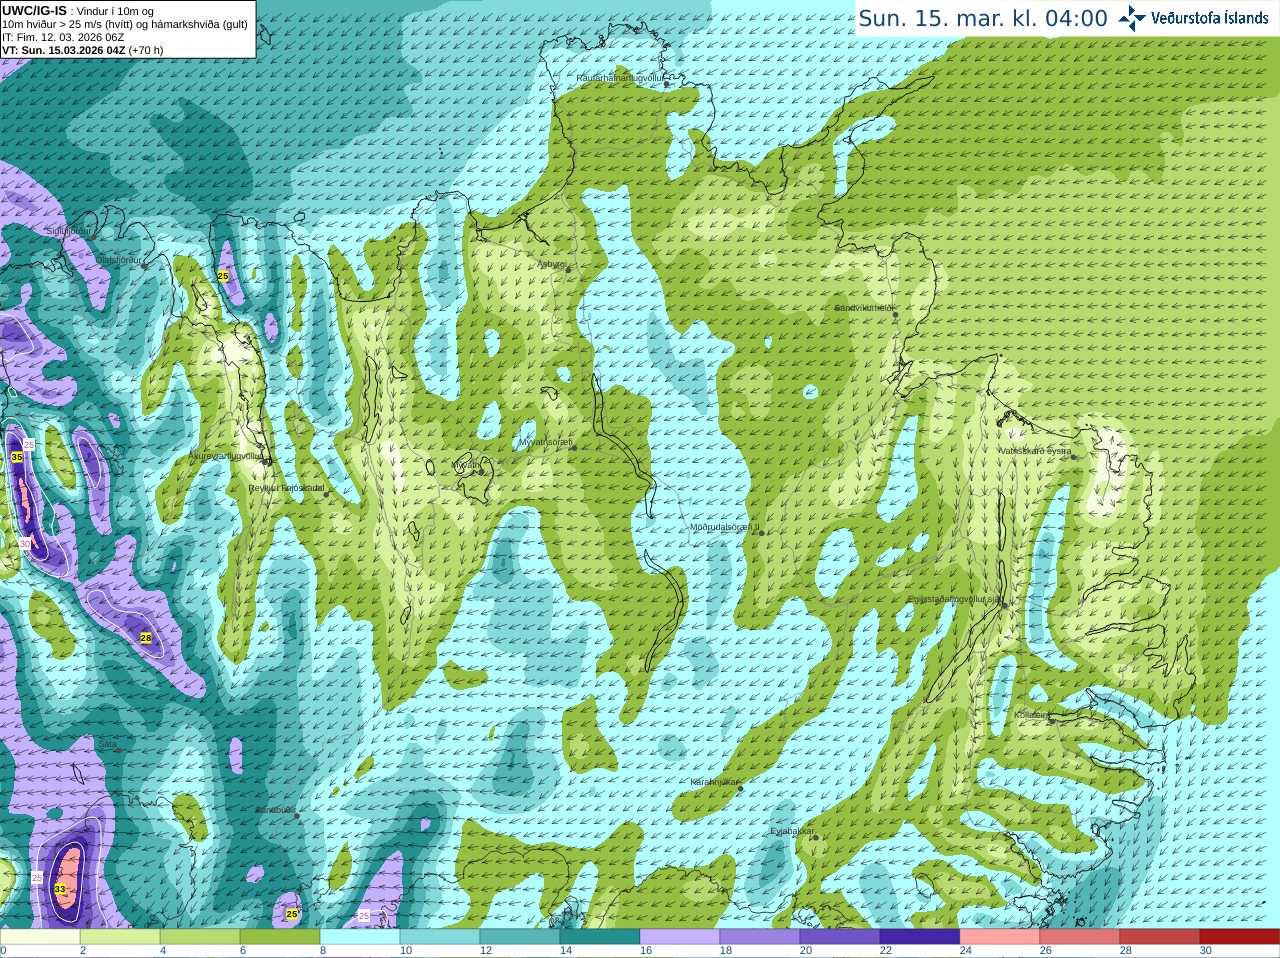Image resolution: width=1280 pixels, height=958 pixels.
Task: Click the Ásbyrgi station marker
Action: tap(569, 270)
